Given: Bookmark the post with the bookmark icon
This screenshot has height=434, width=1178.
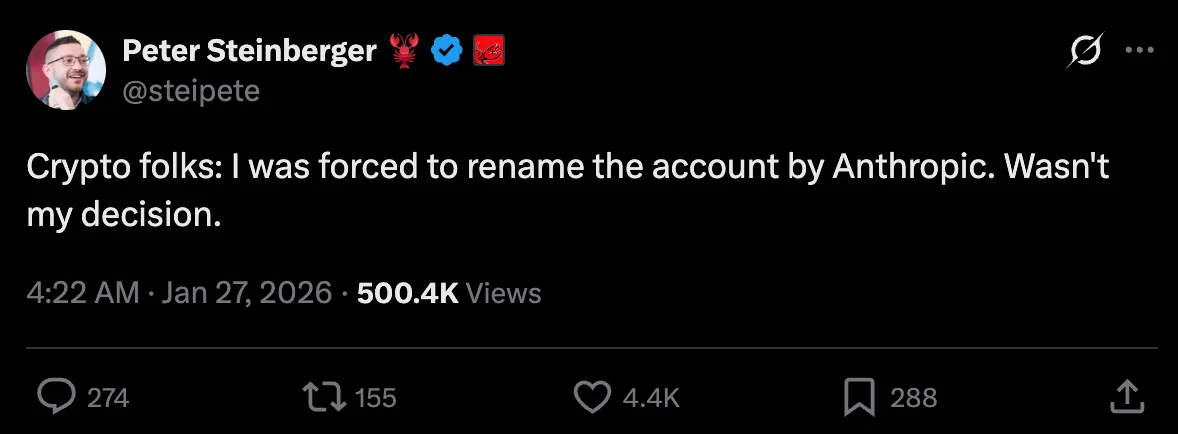Looking at the screenshot, I should point(859,397).
